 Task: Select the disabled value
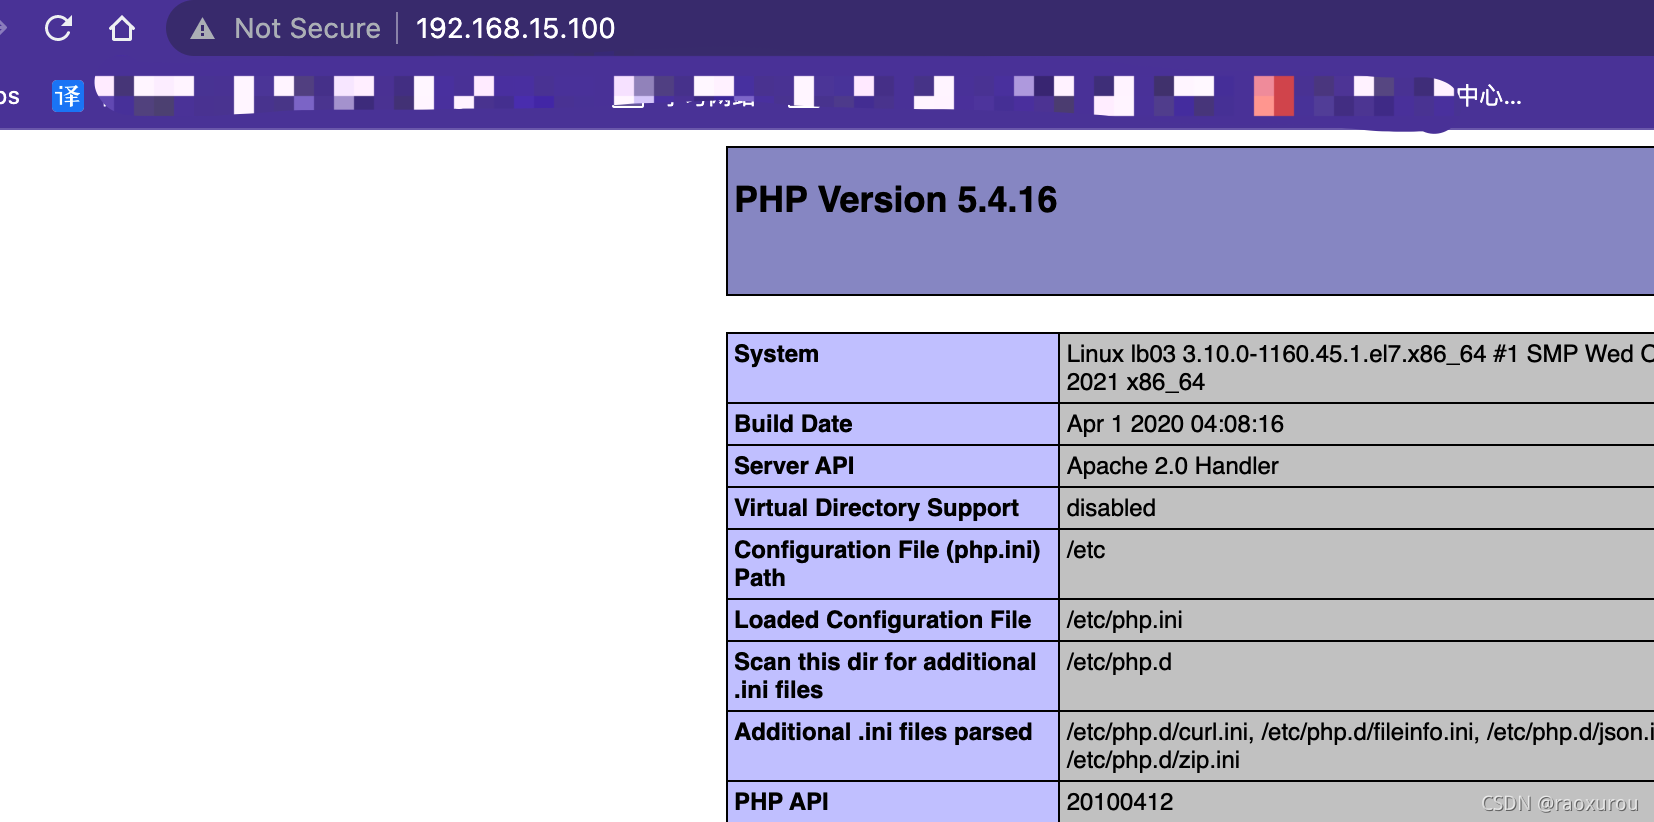coord(1111,508)
